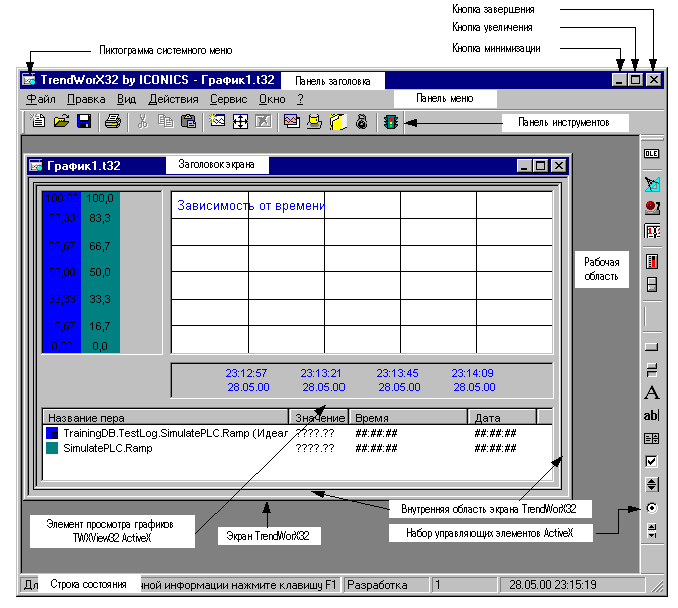
Task: Select the compass and triangle ActiveX tool
Action: [x=652, y=184]
